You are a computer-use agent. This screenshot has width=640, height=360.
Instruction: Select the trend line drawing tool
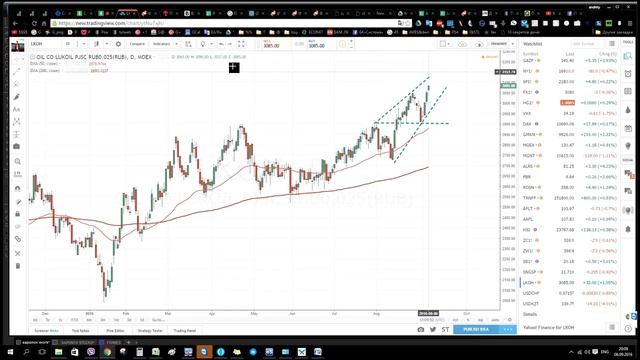pos(17,72)
